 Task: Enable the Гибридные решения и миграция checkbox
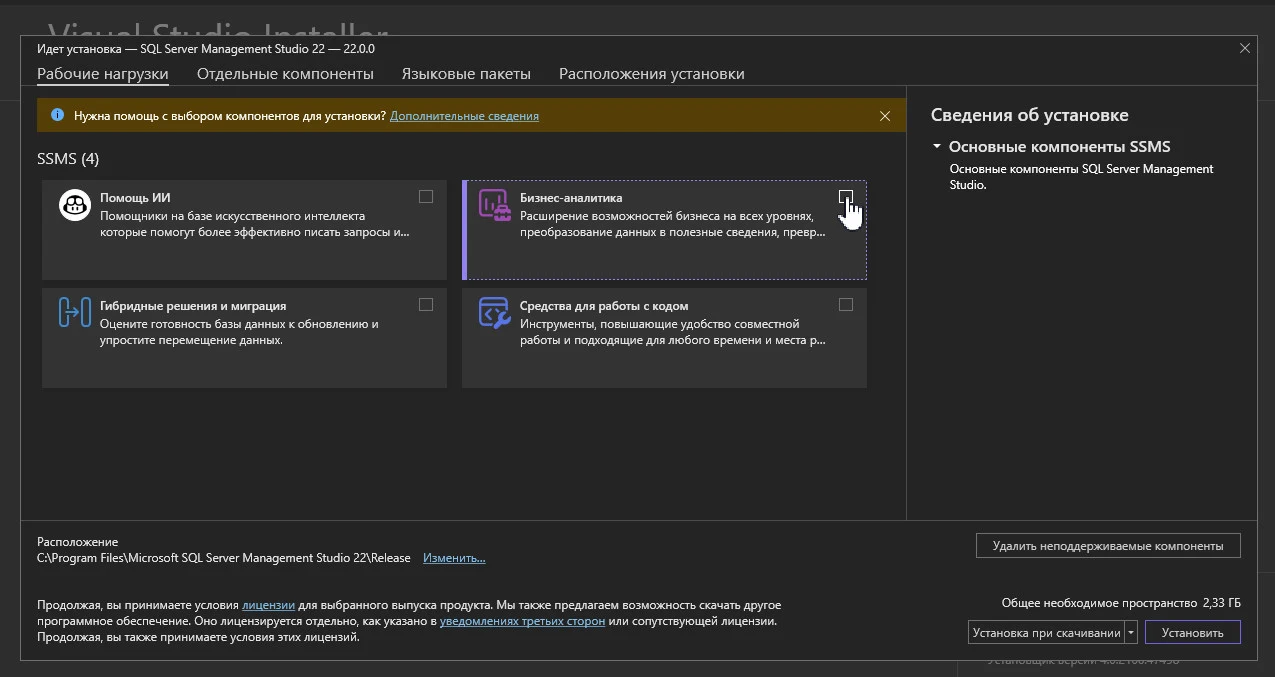(426, 304)
